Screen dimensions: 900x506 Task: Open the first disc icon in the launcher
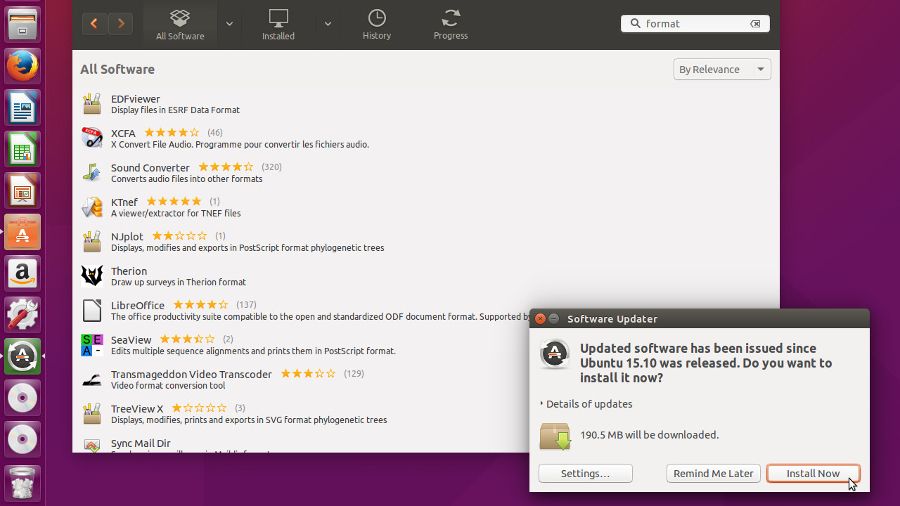pyautogui.click(x=22, y=398)
